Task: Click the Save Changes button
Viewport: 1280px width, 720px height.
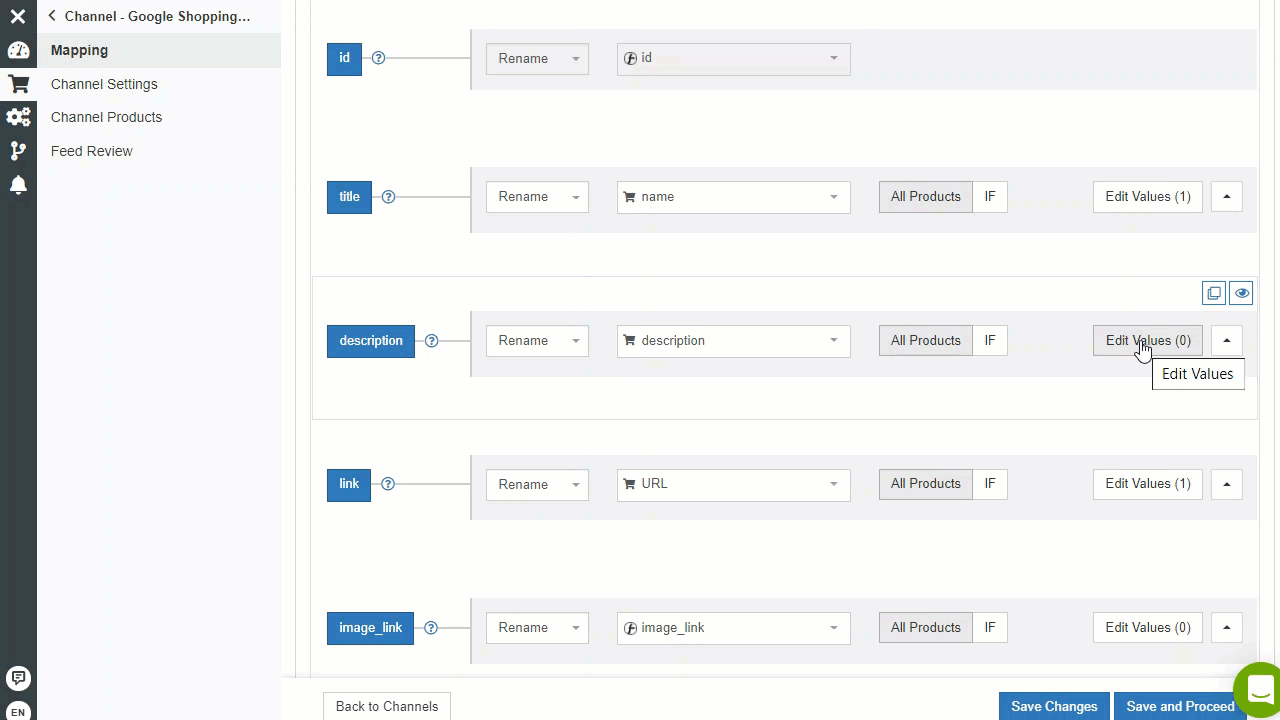Action: [1054, 706]
